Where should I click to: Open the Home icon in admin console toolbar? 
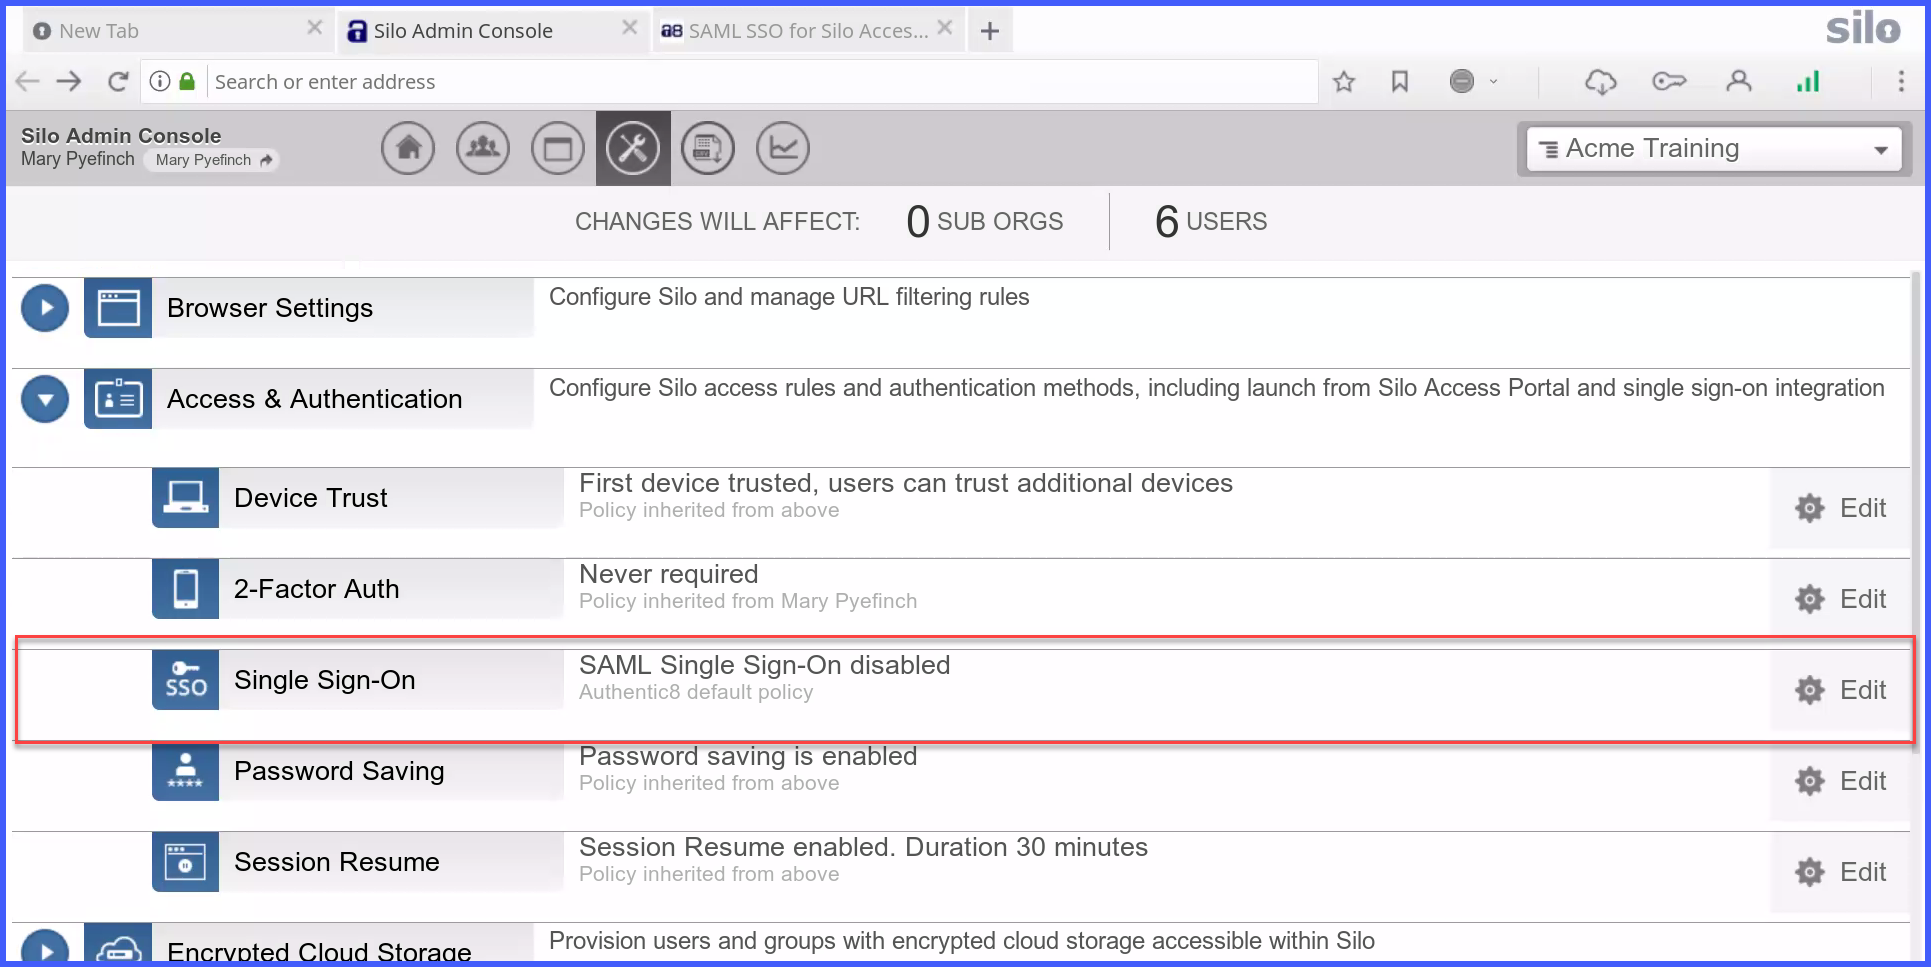tap(408, 148)
